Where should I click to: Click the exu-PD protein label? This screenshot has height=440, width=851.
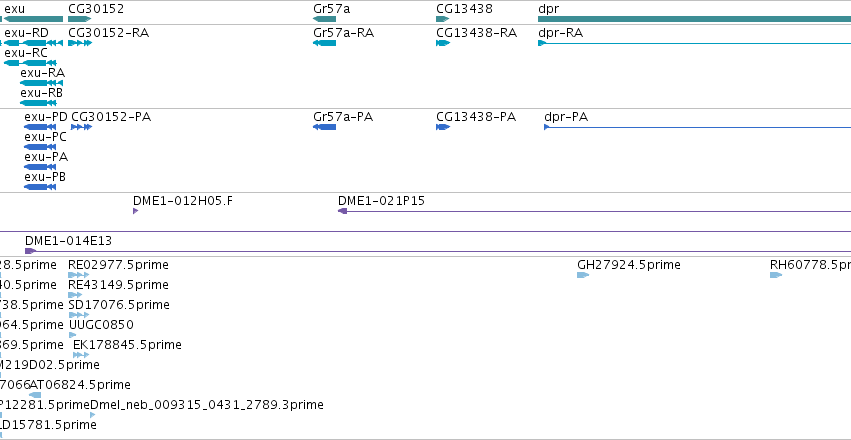pos(46,117)
